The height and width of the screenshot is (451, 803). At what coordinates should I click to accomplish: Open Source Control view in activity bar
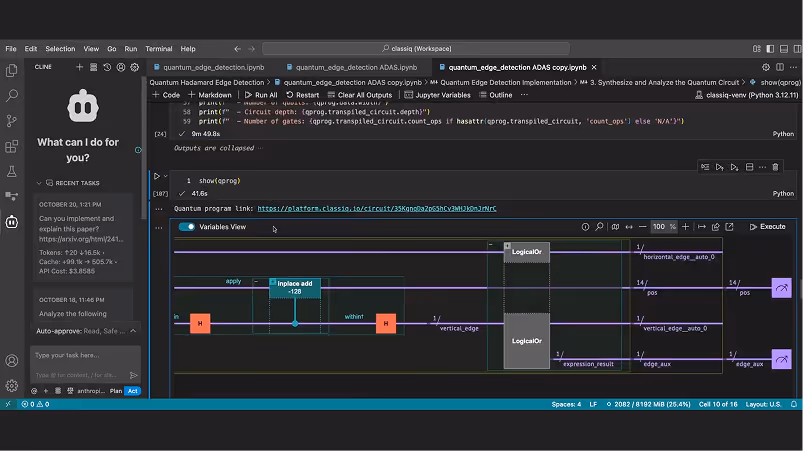pos(12,121)
